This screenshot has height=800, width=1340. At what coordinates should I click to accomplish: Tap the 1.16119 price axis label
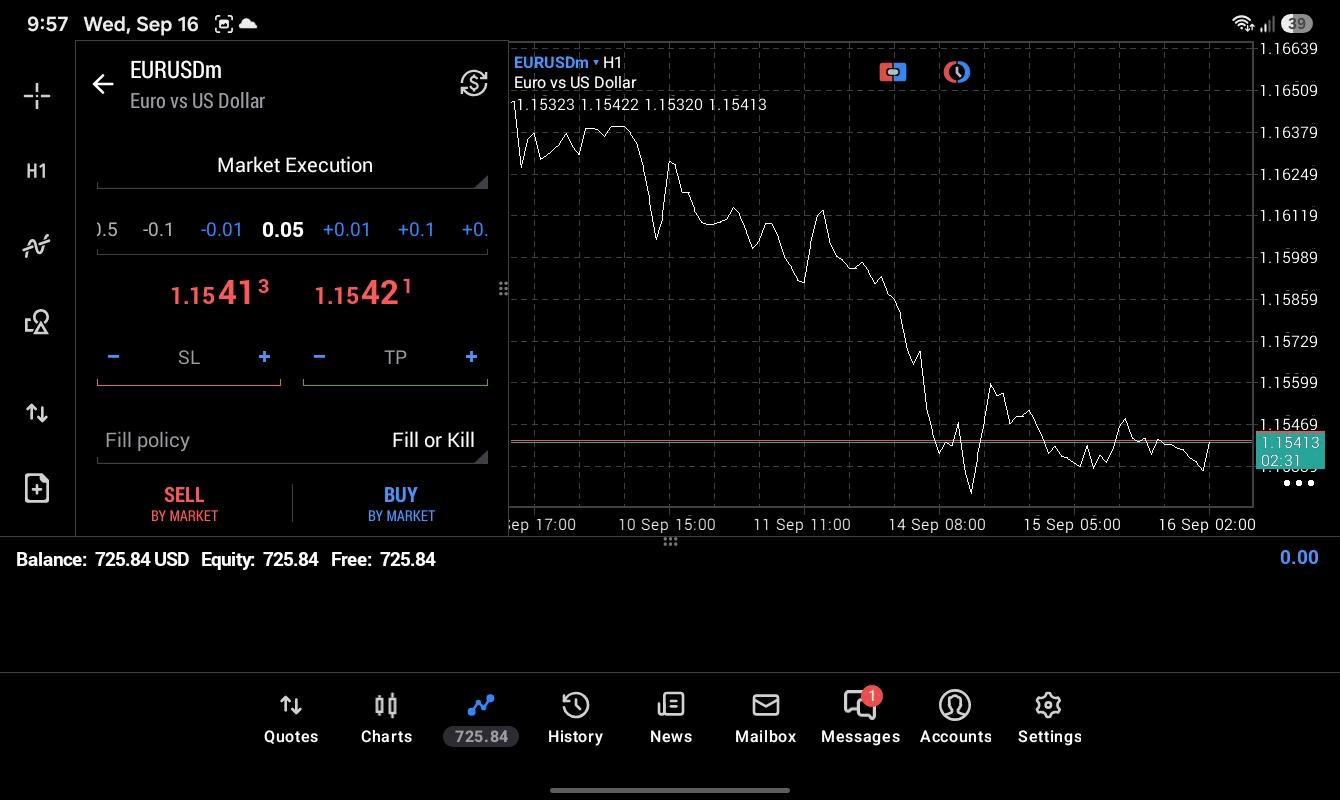click(1288, 215)
